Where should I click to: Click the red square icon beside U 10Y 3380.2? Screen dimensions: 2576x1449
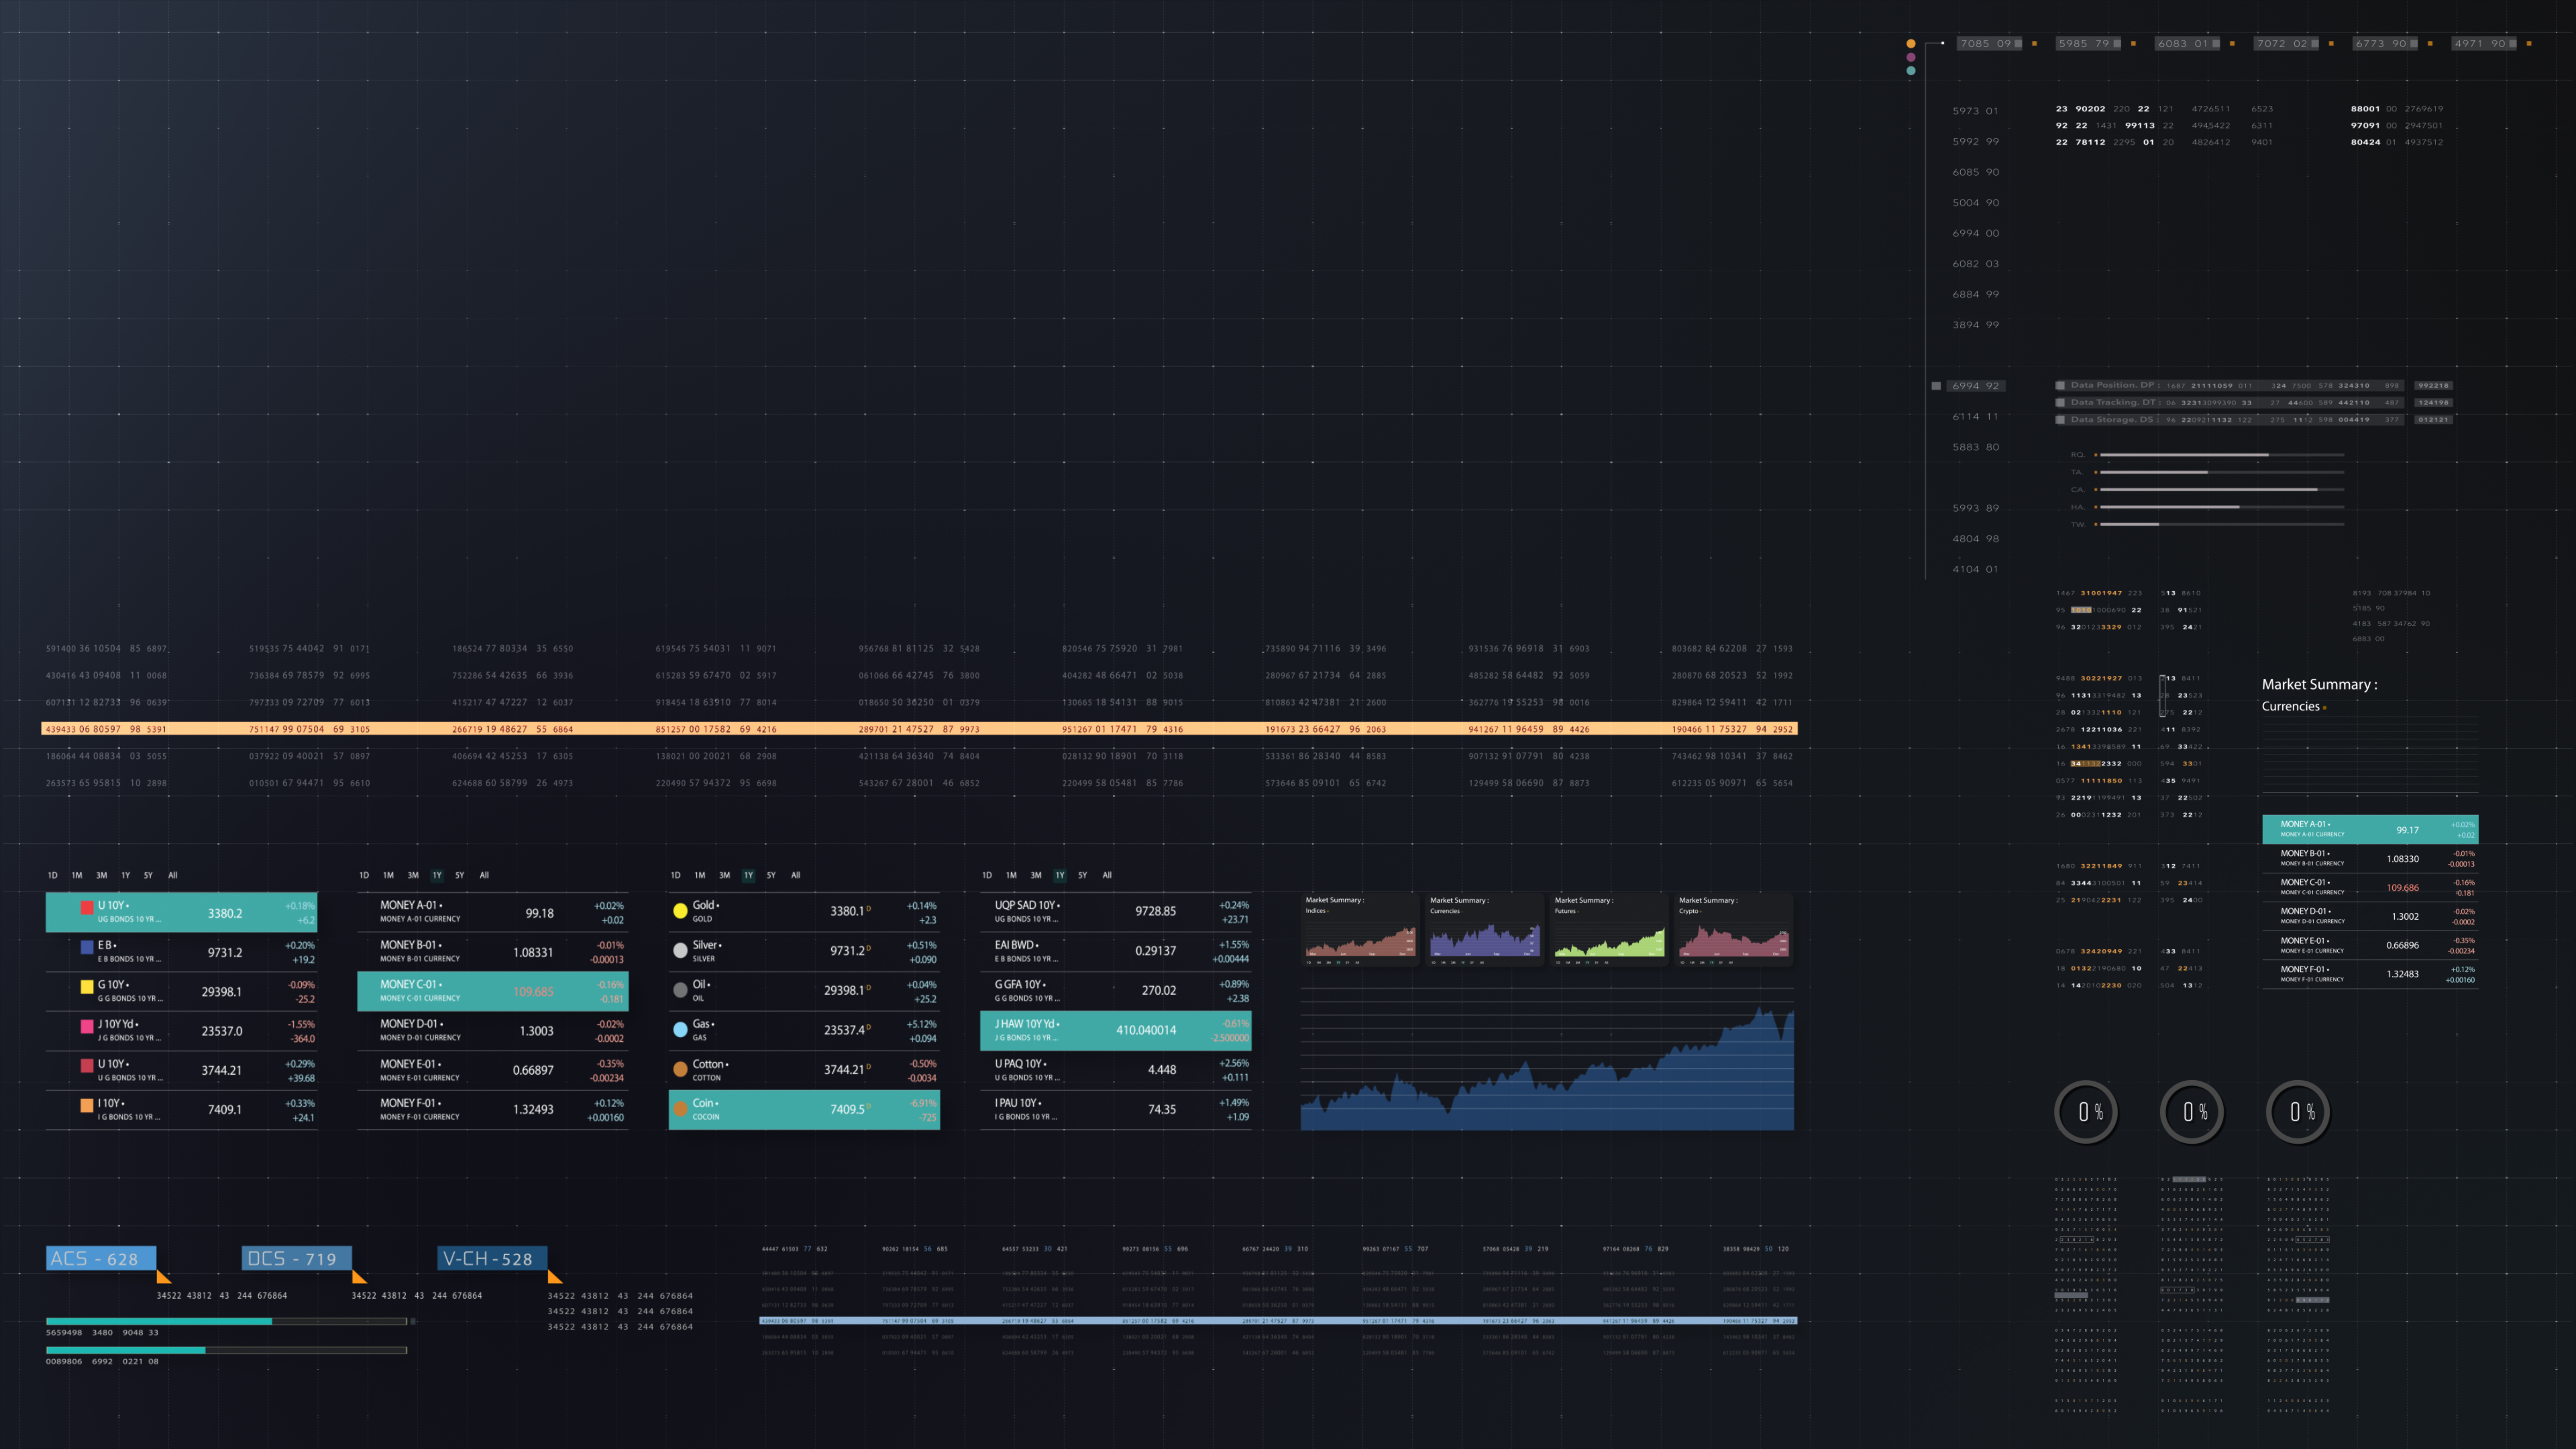point(87,907)
